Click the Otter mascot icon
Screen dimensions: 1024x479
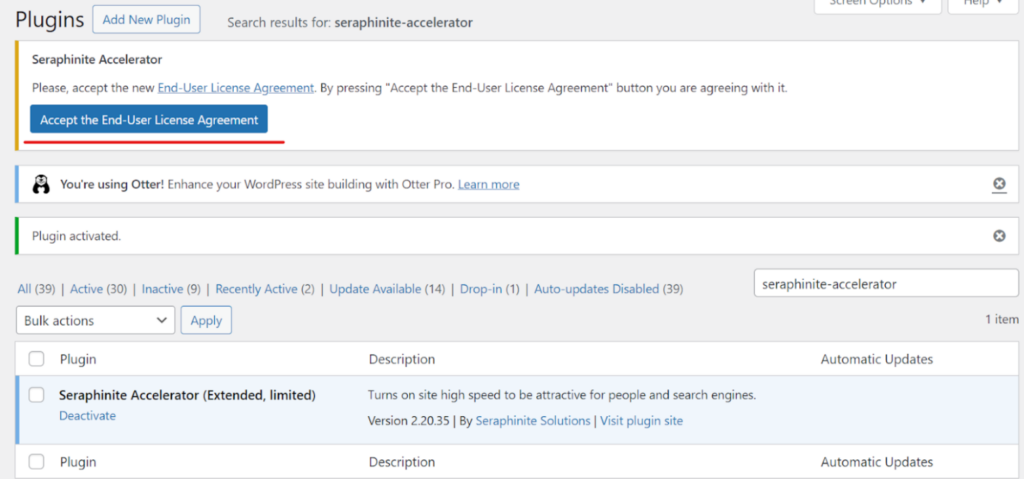click(x=41, y=184)
